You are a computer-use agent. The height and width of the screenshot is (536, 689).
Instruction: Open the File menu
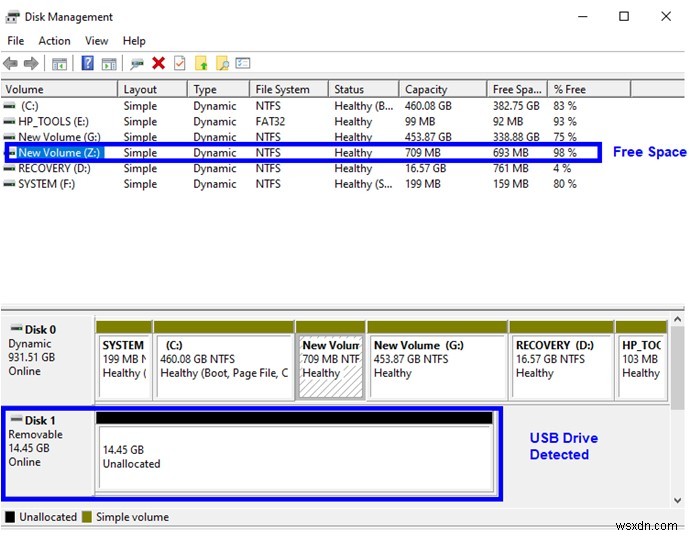[16, 41]
